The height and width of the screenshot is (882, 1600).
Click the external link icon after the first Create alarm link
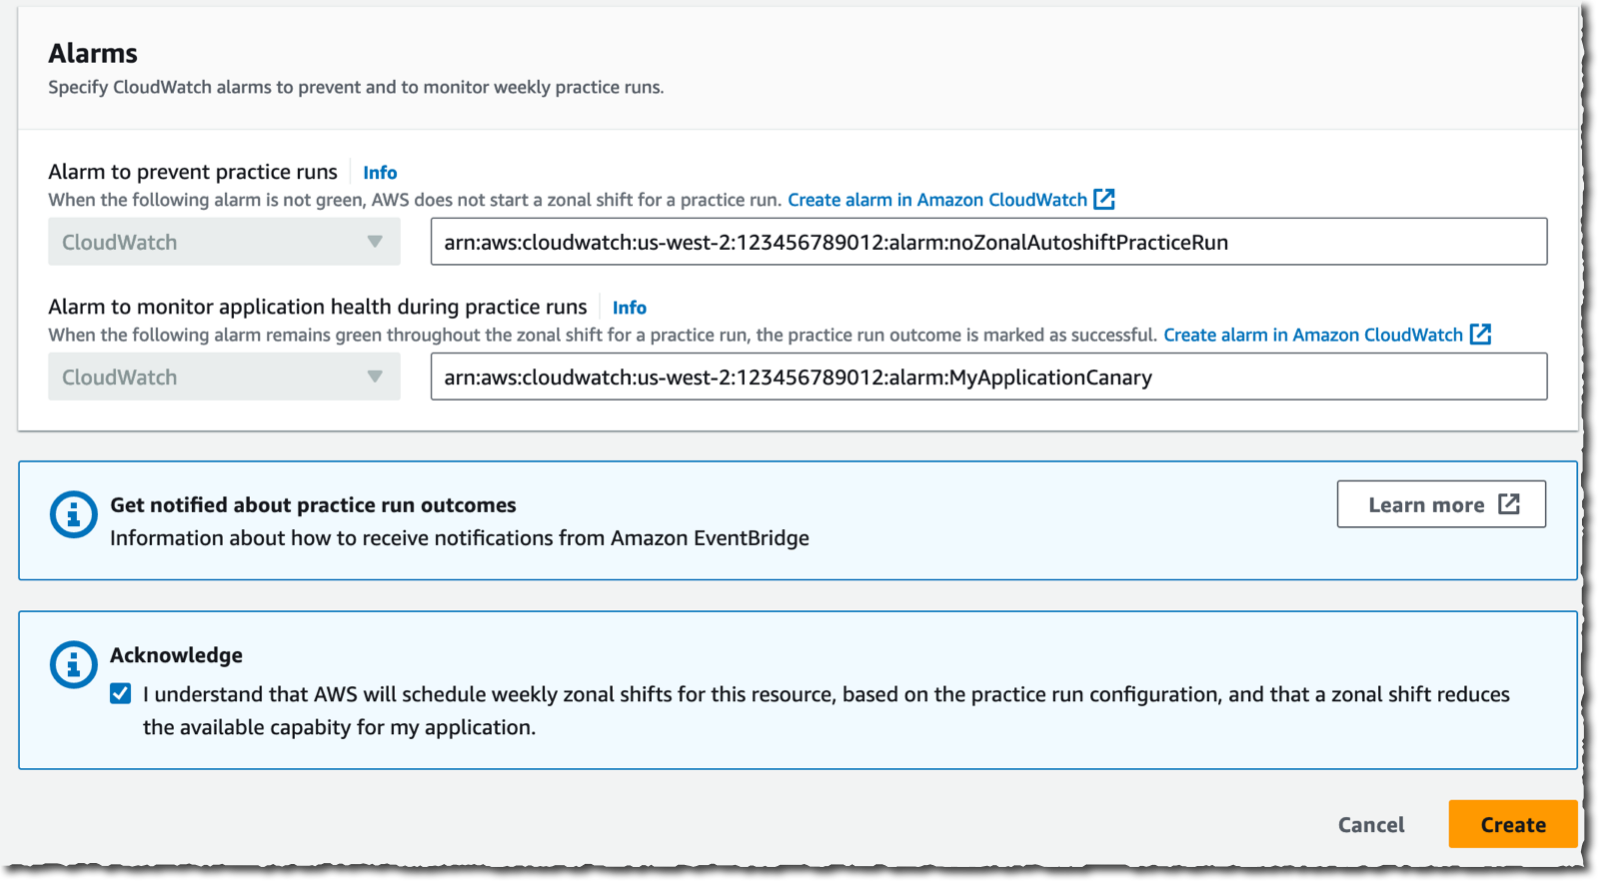coord(1104,199)
